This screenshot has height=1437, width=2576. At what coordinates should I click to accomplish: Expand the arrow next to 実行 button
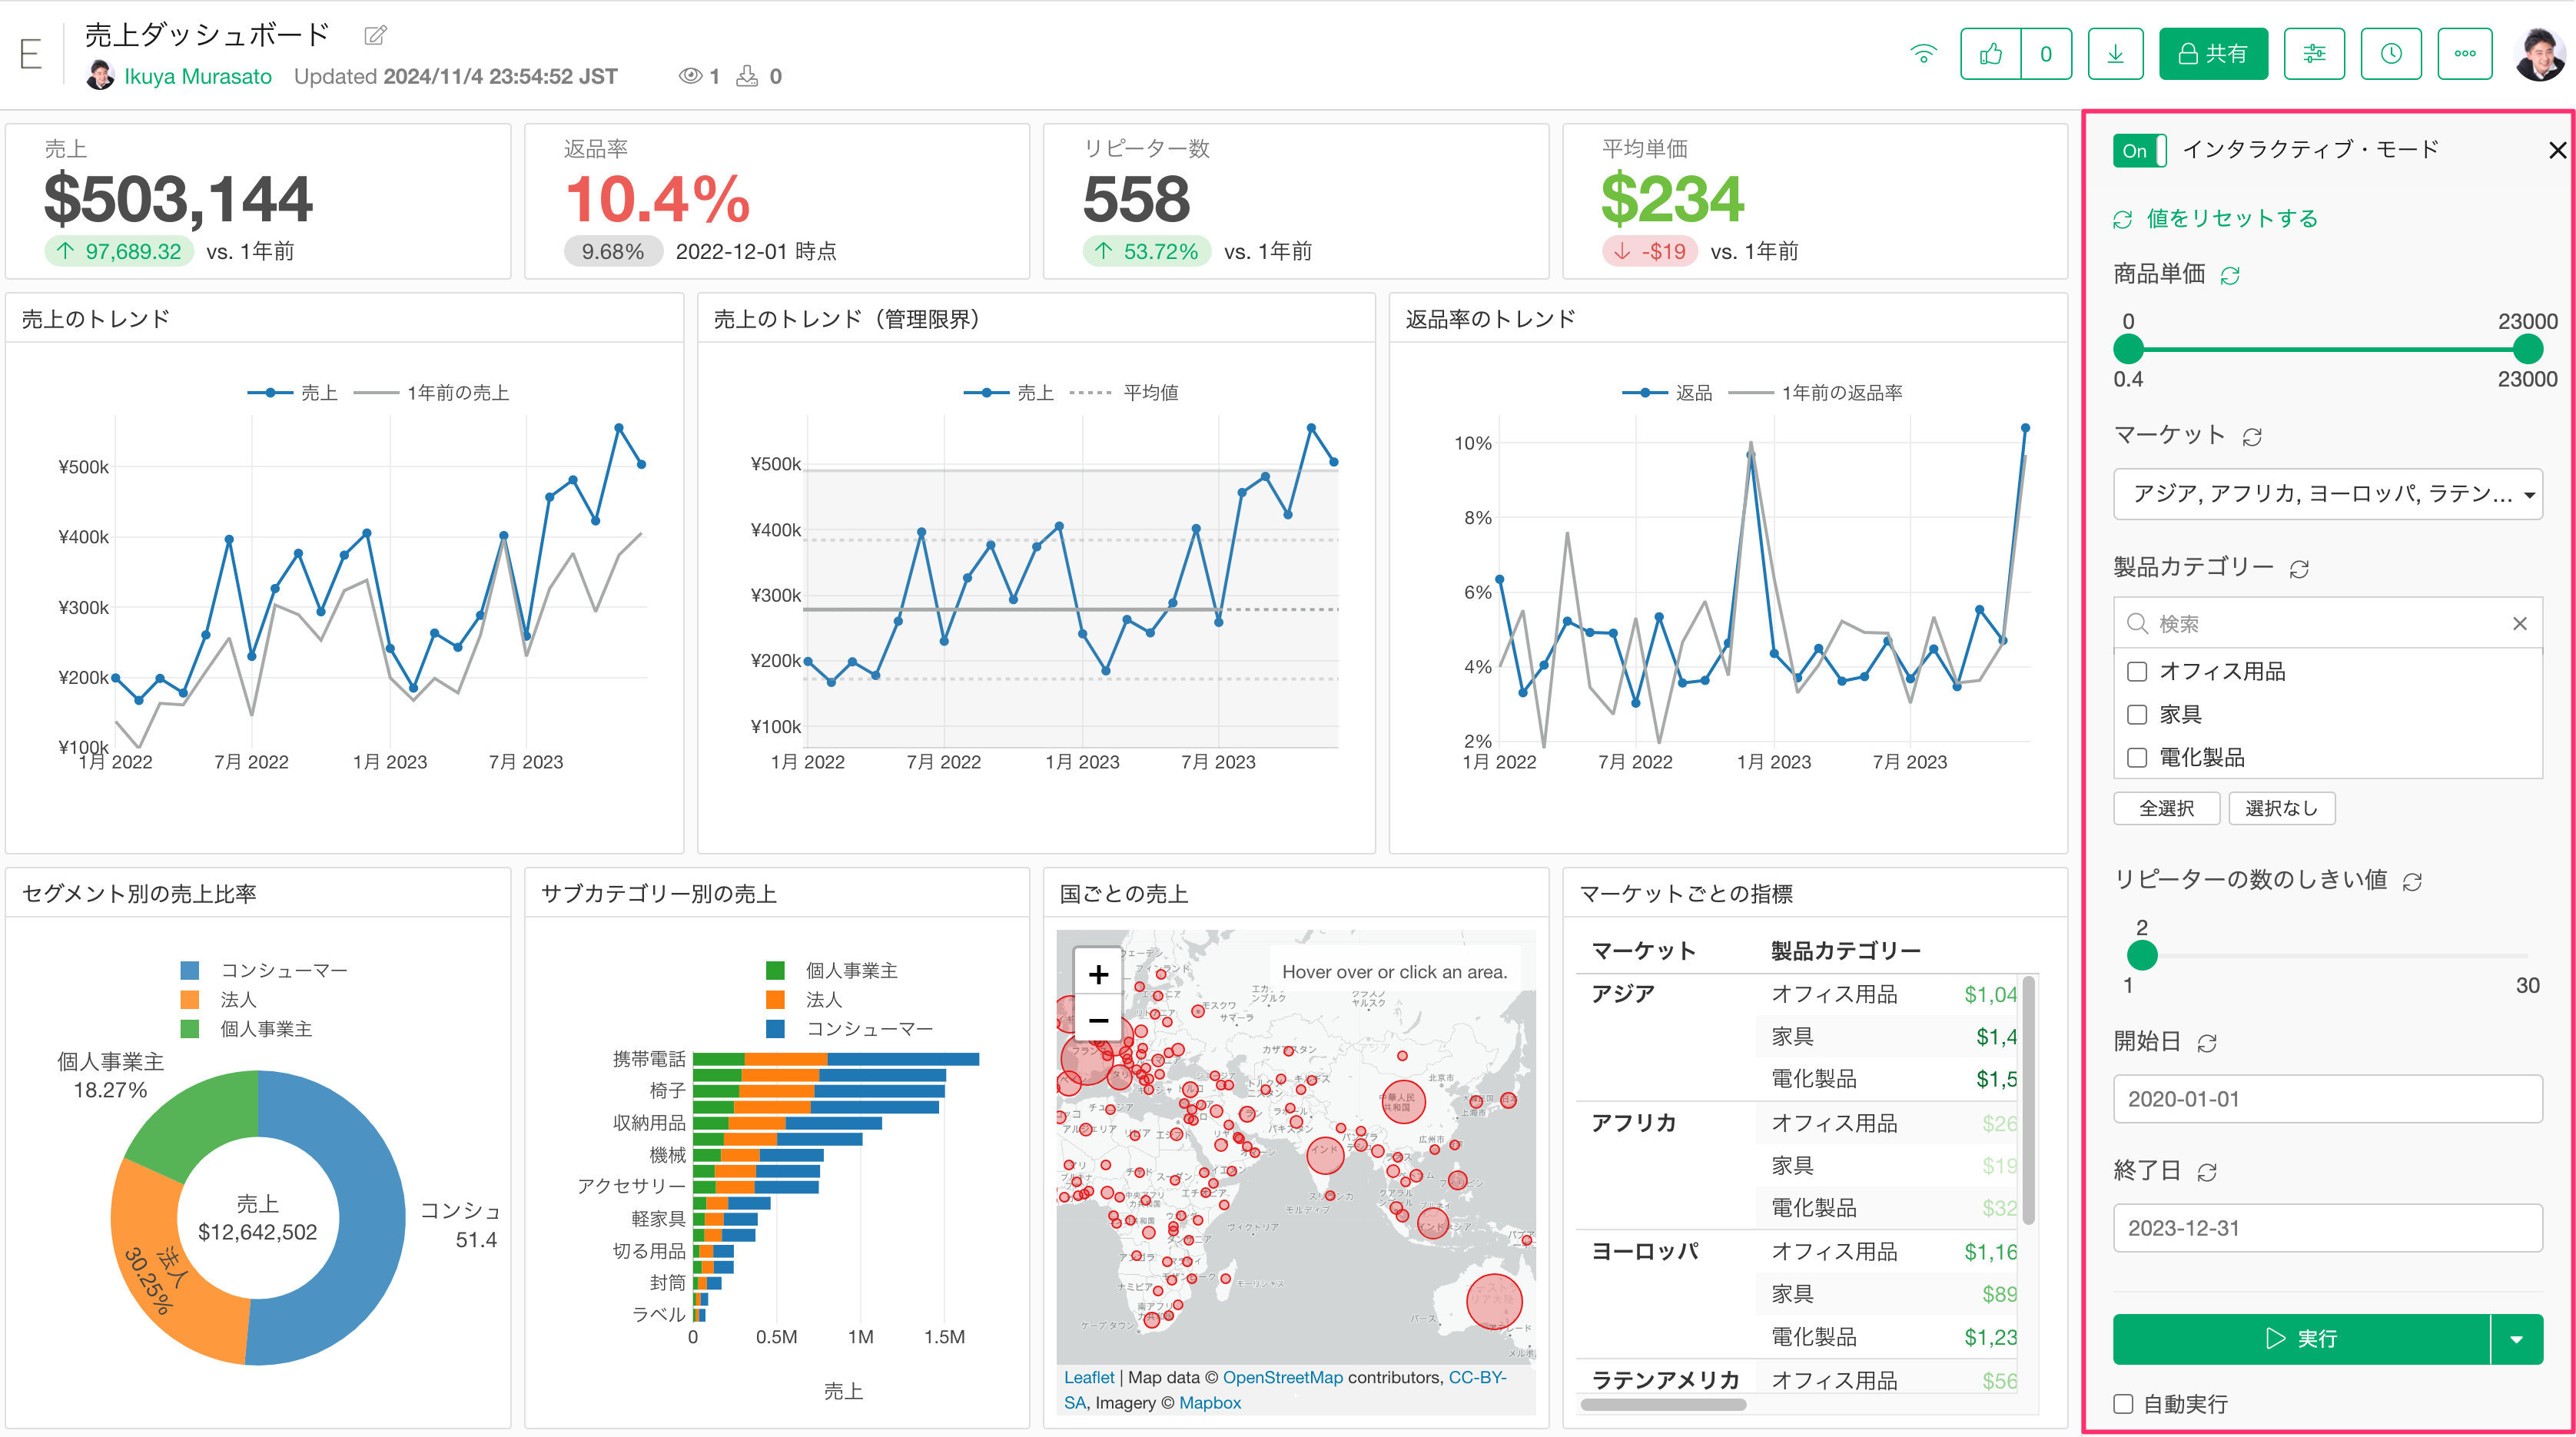pos(2516,1339)
